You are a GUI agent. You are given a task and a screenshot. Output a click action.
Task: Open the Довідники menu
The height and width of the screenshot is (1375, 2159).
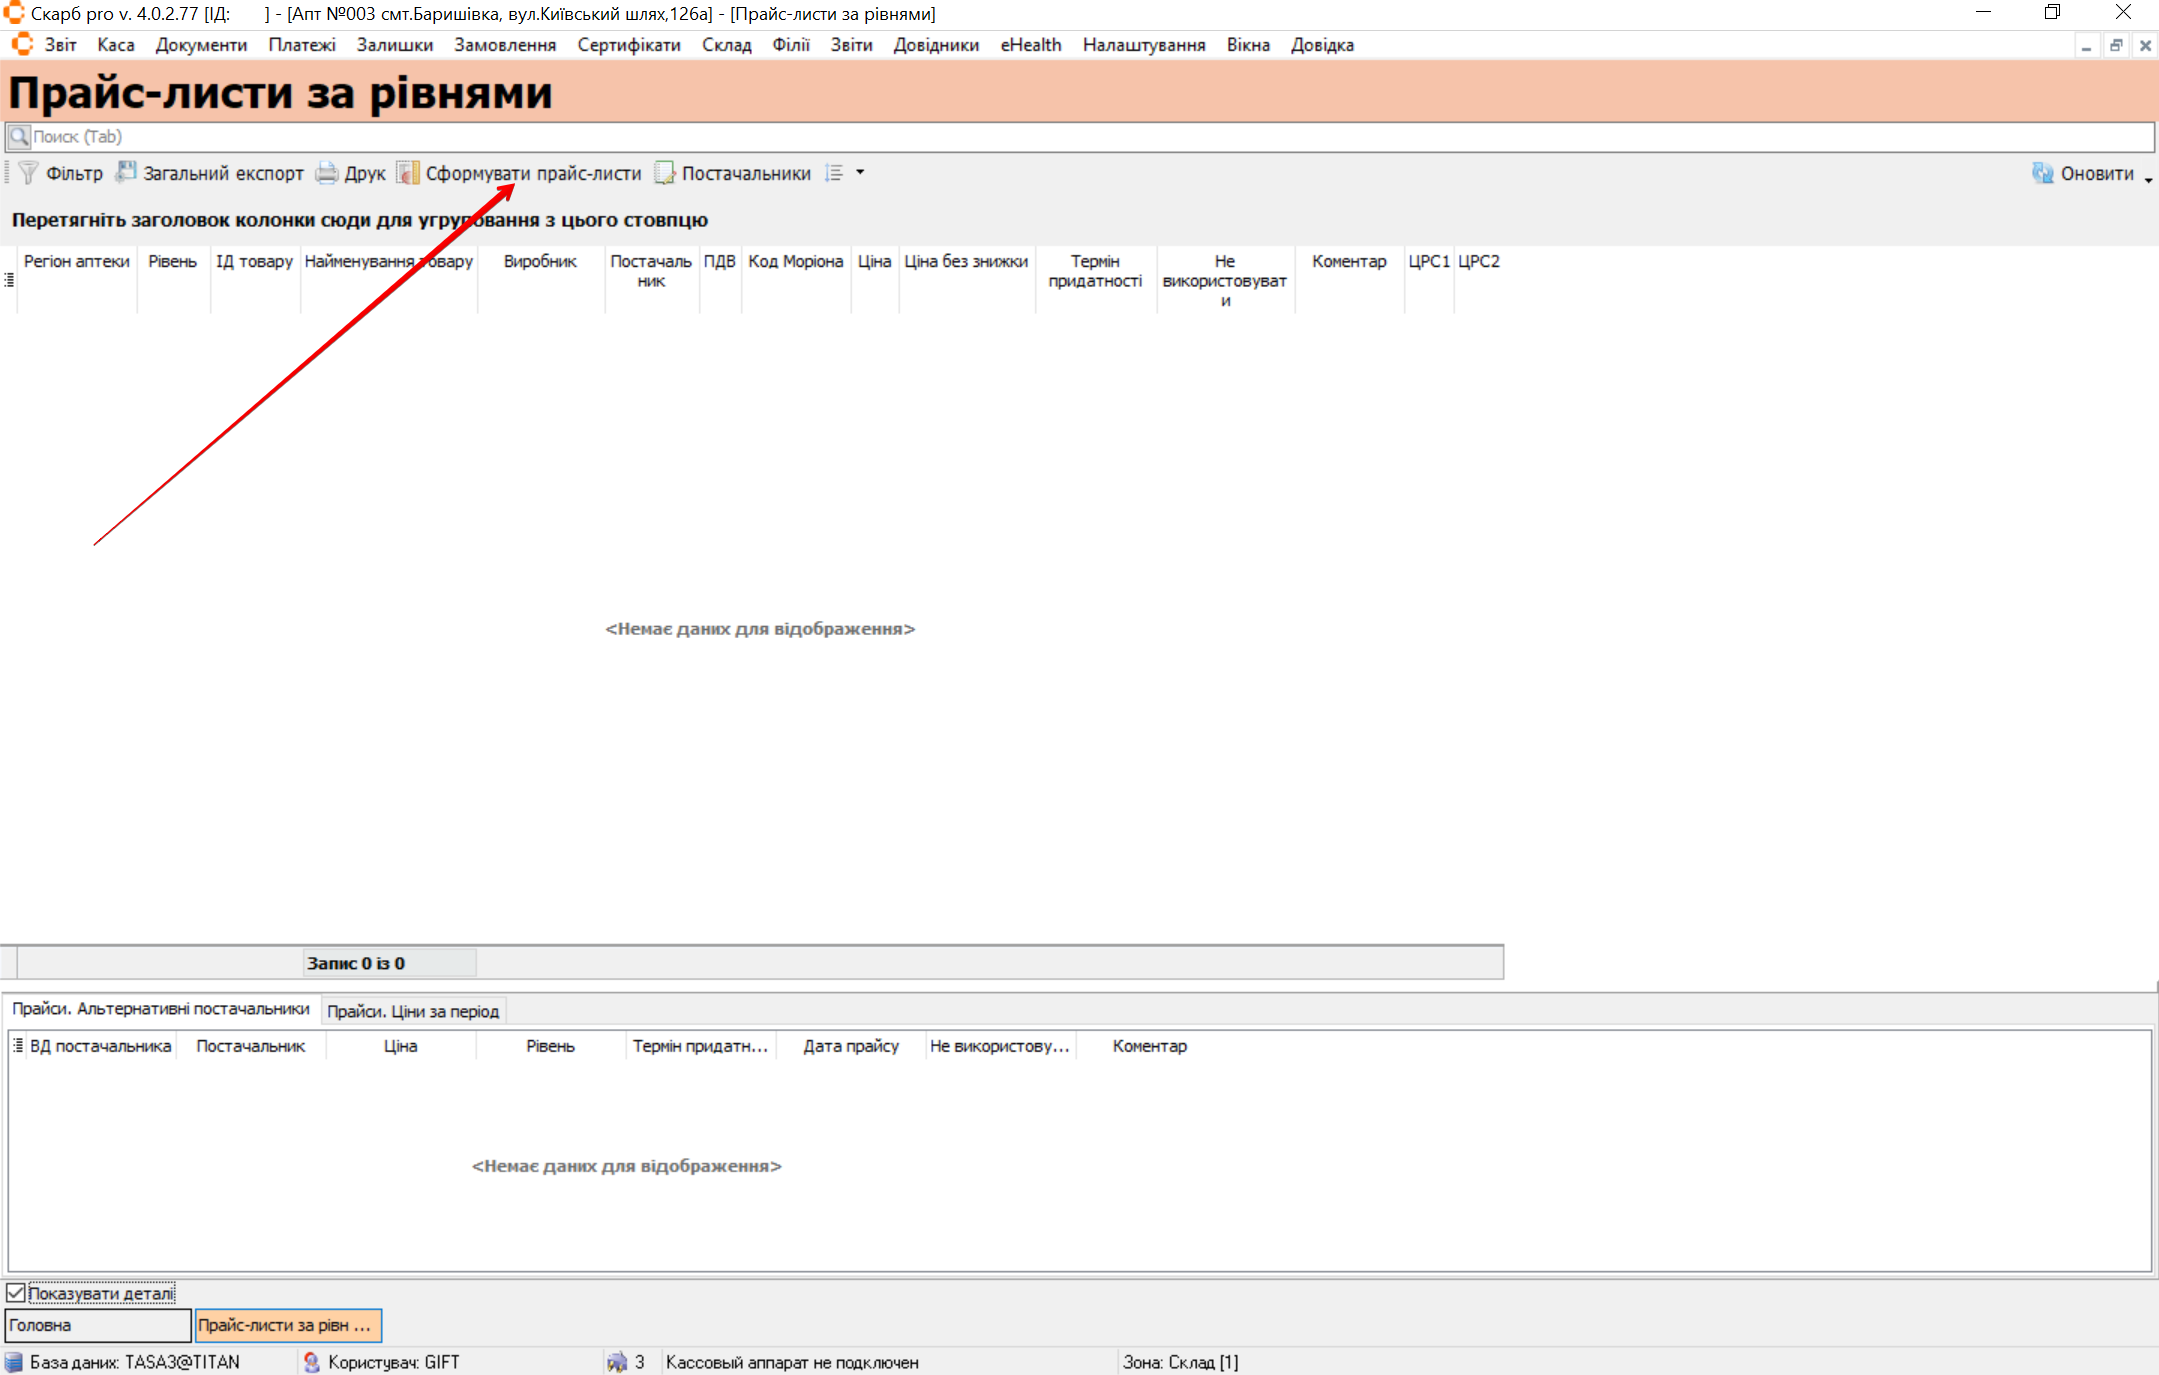coord(936,45)
